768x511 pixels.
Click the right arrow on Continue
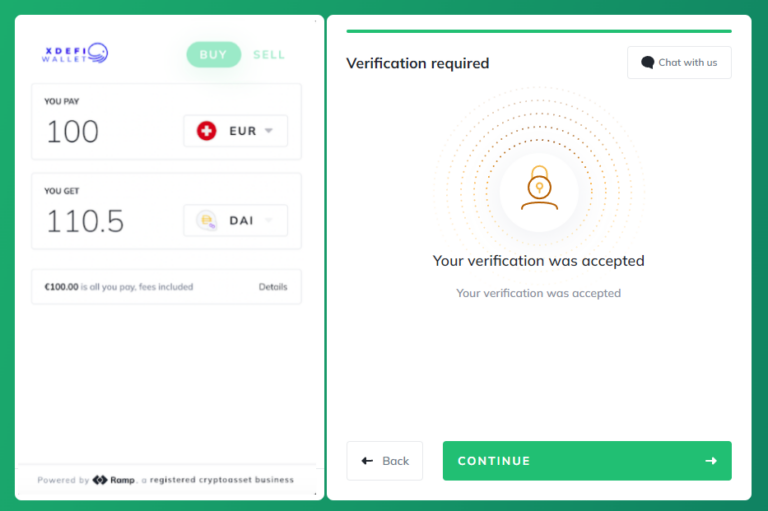[x=711, y=461]
